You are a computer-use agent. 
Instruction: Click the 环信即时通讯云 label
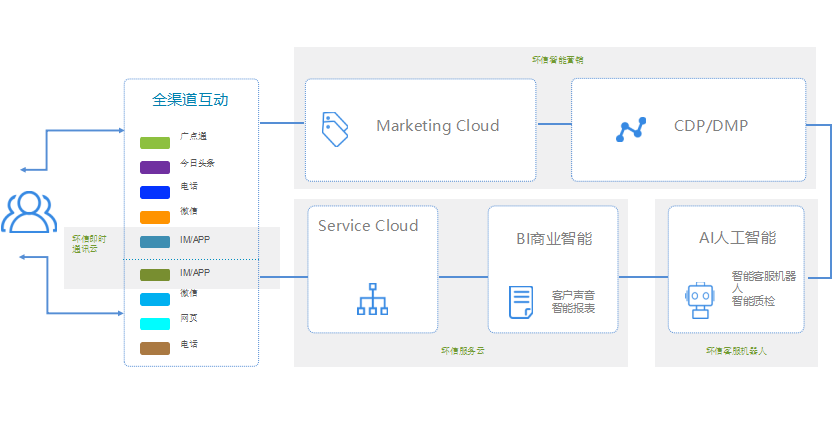pos(90,244)
